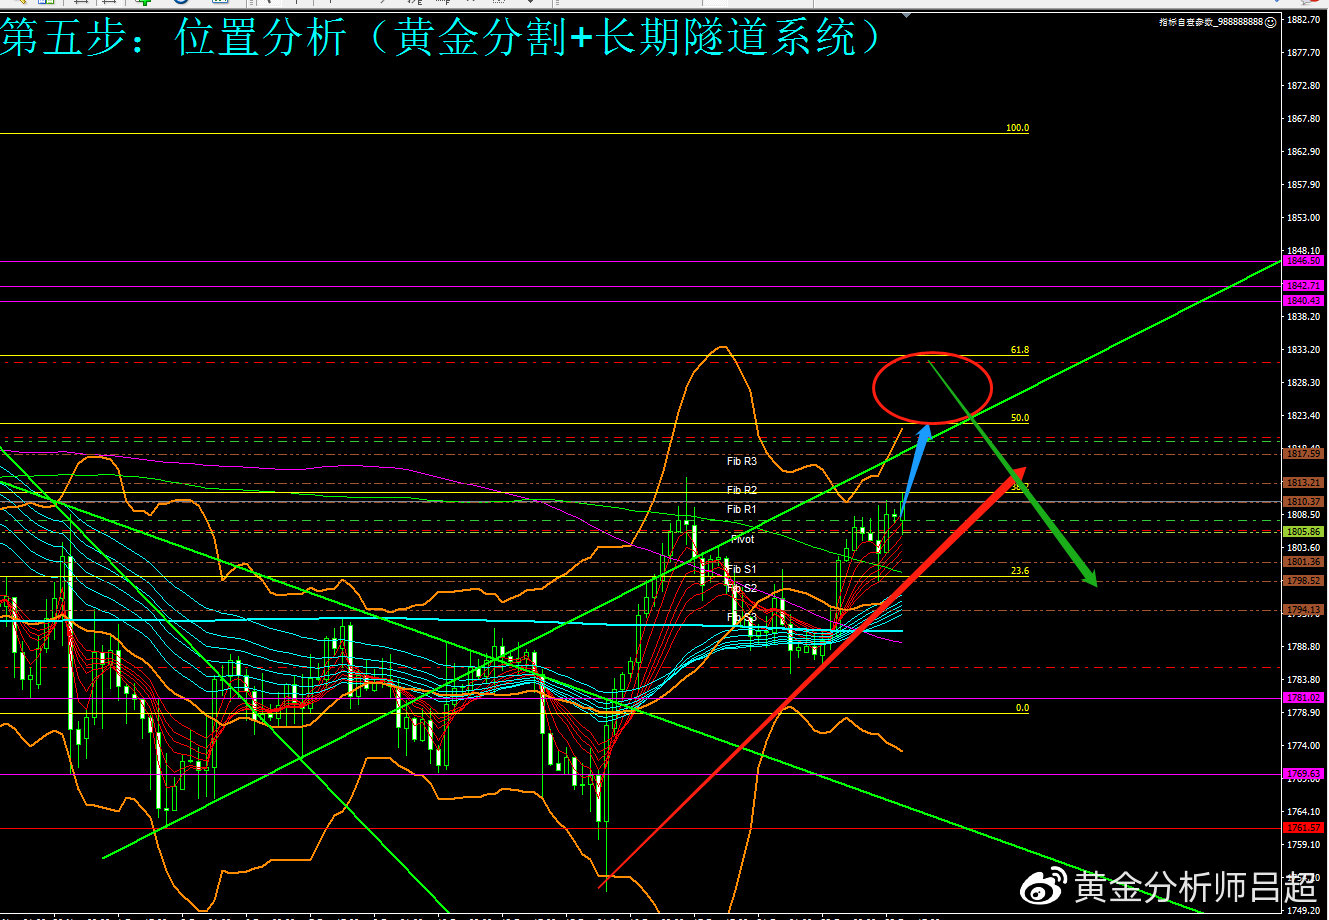This screenshot has height=920, width=1329.
Task: Click the 1853.00 price scale value
Action: point(1305,218)
